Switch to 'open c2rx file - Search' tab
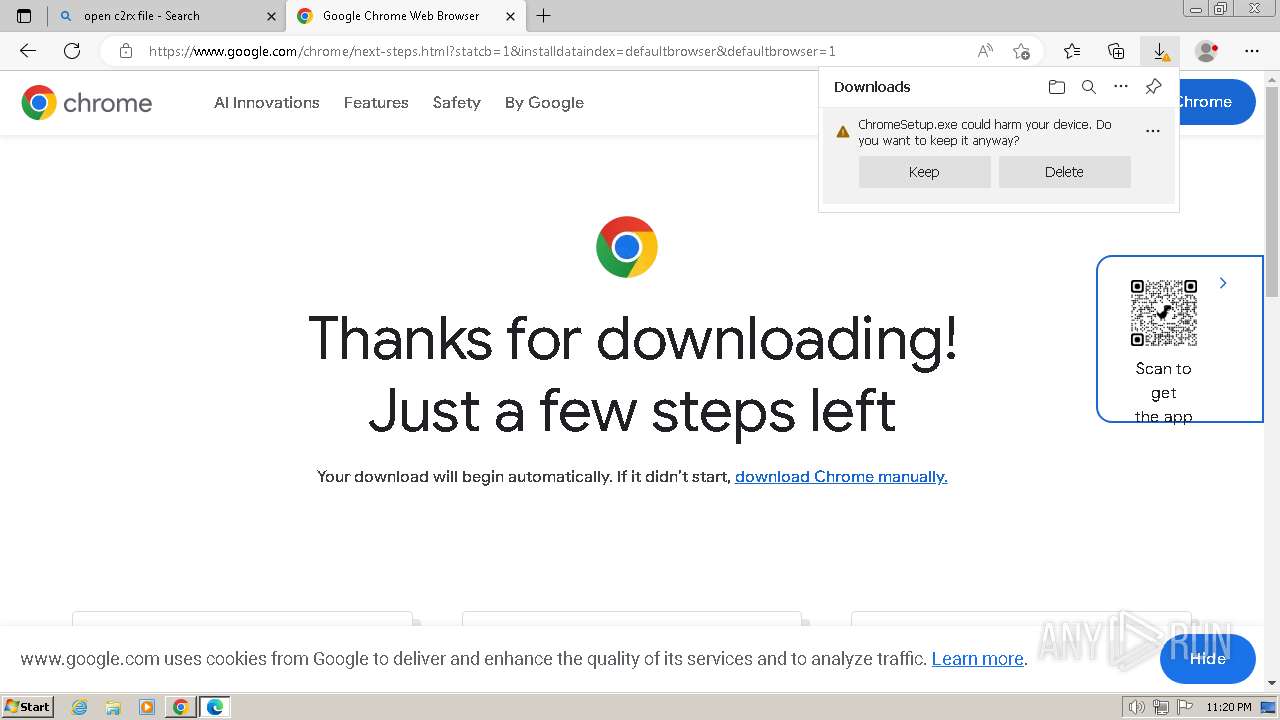Viewport: 1280px width, 720px height. [x=166, y=16]
